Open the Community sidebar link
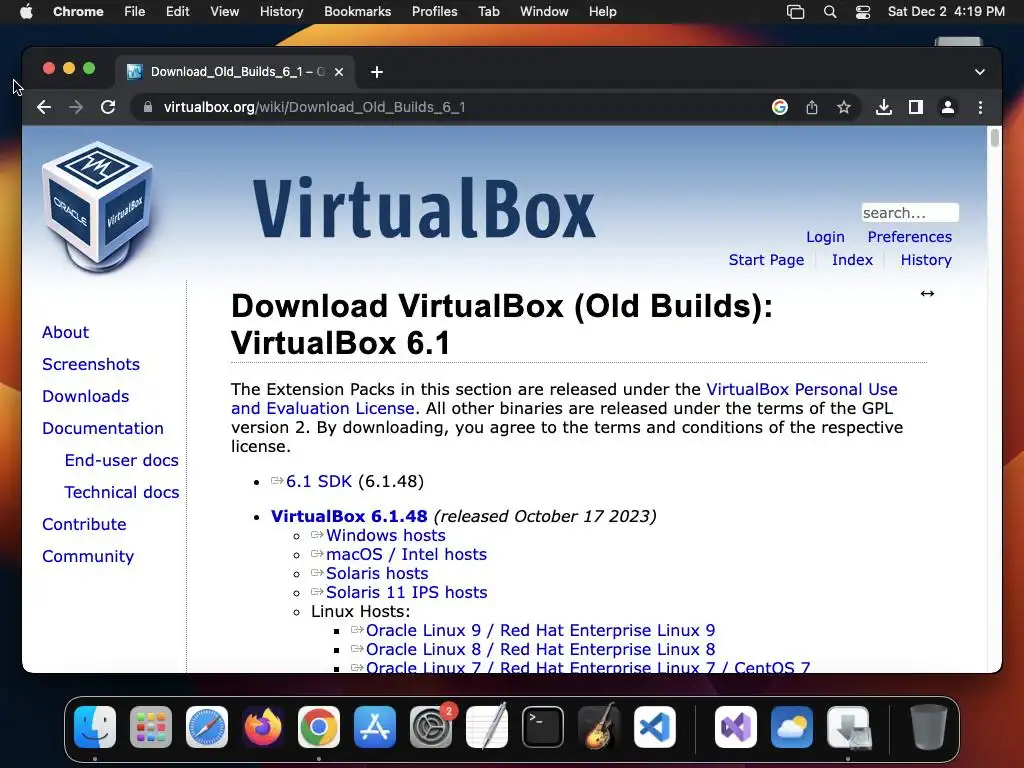Viewport: 1024px width, 768px height. pos(88,556)
